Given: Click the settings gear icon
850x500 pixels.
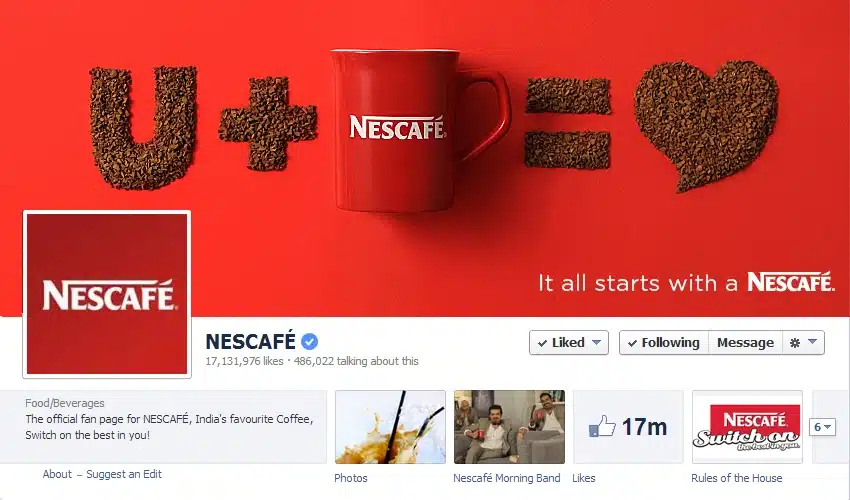Looking at the screenshot, I should coord(795,343).
